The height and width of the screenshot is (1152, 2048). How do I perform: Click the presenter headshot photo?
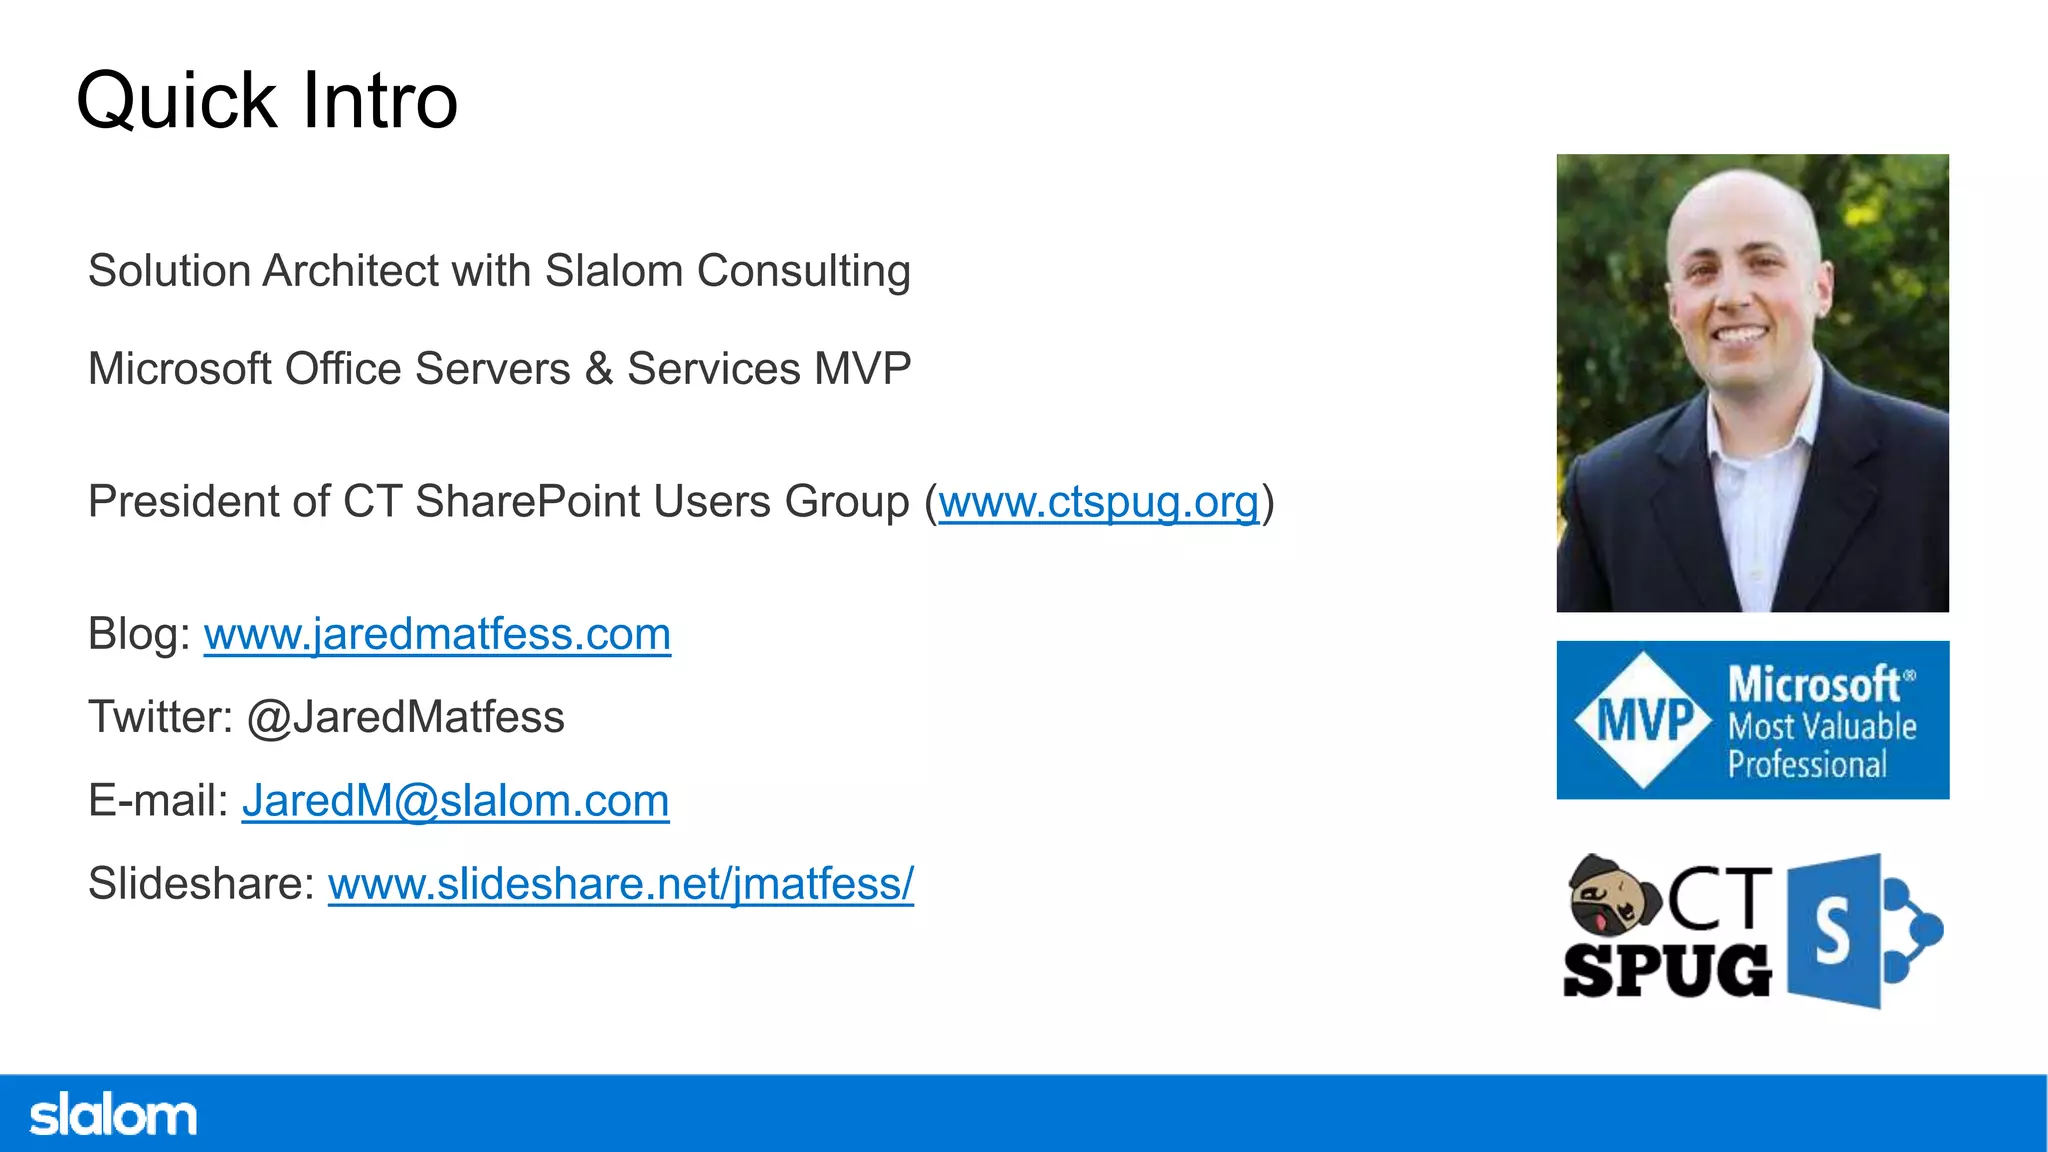(x=1752, y=382)
